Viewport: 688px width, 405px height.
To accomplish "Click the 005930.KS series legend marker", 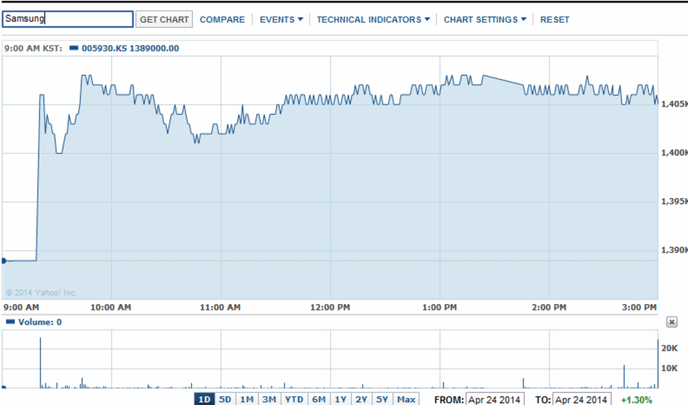I will 74,48.
